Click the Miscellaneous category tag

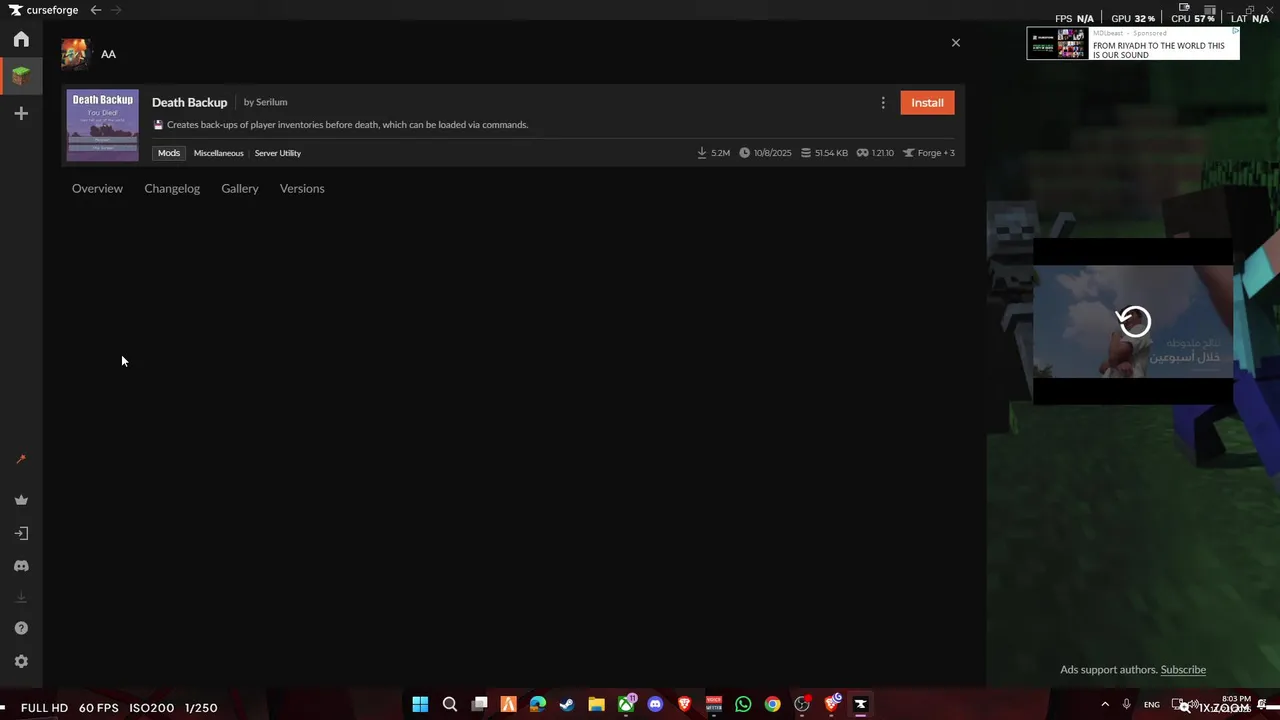click(x=218, y=153)
